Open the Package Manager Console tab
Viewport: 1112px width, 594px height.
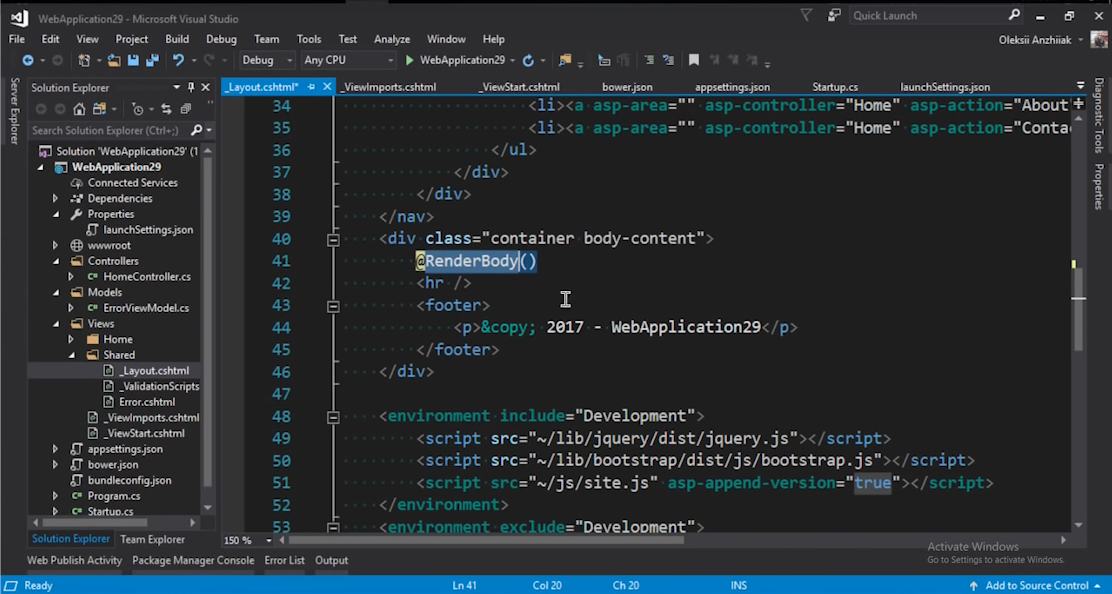coord(193,560)
